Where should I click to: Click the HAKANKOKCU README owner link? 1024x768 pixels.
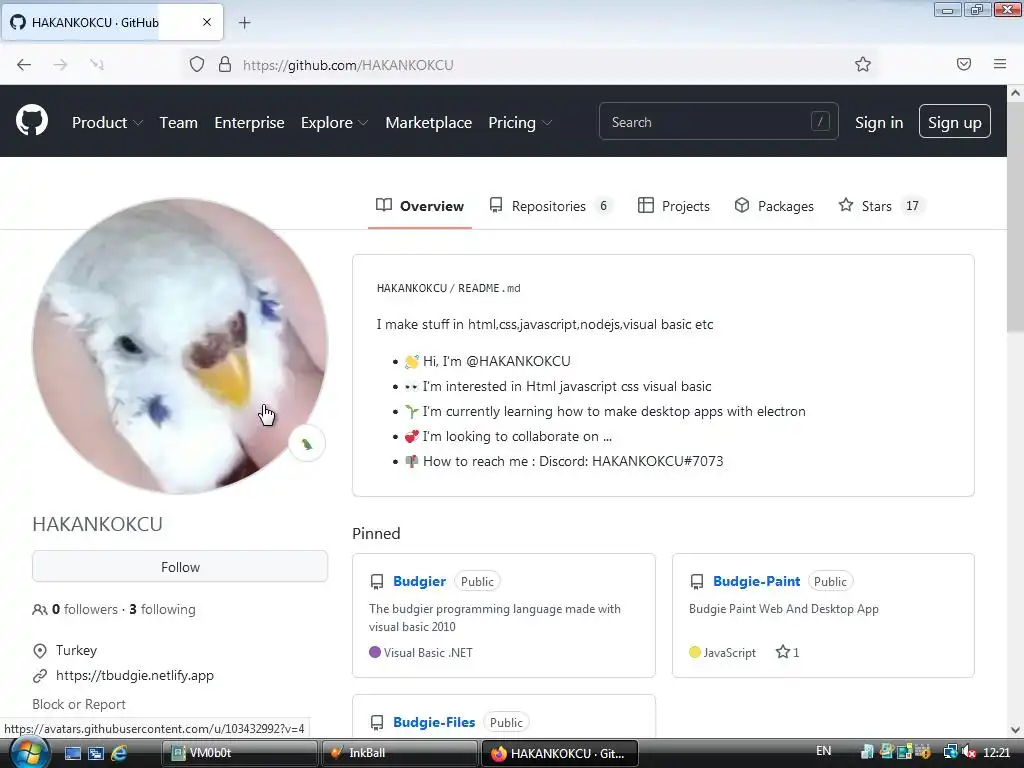pos(411,288)
